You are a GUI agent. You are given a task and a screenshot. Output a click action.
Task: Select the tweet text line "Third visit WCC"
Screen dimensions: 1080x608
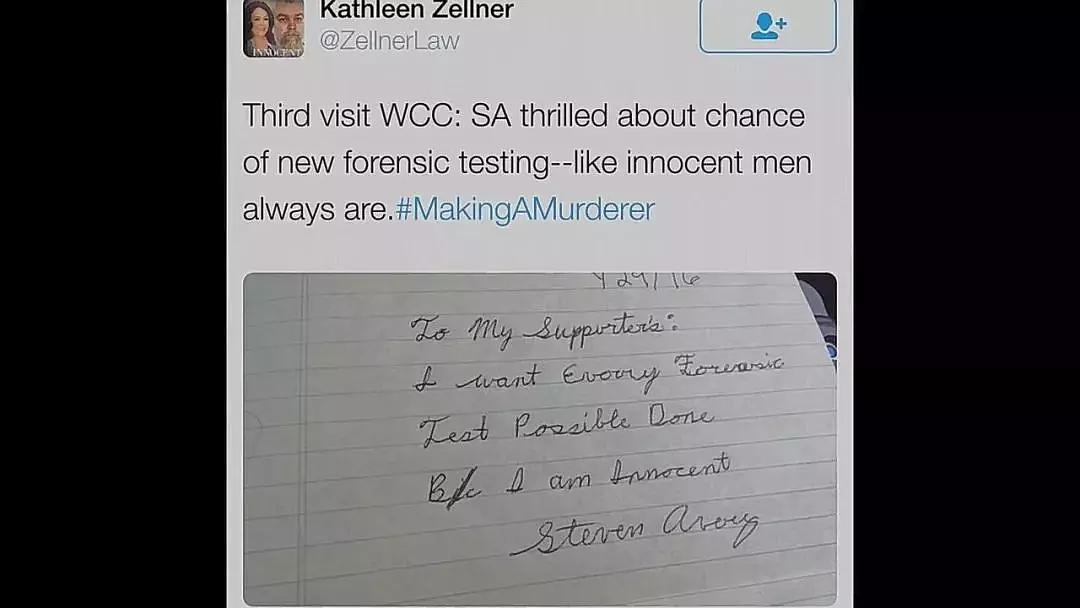351,116
